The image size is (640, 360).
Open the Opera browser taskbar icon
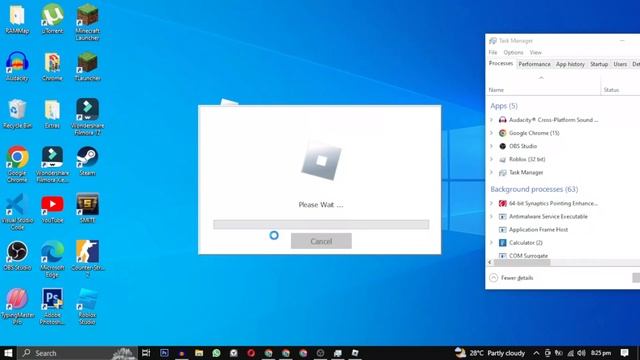251,353
